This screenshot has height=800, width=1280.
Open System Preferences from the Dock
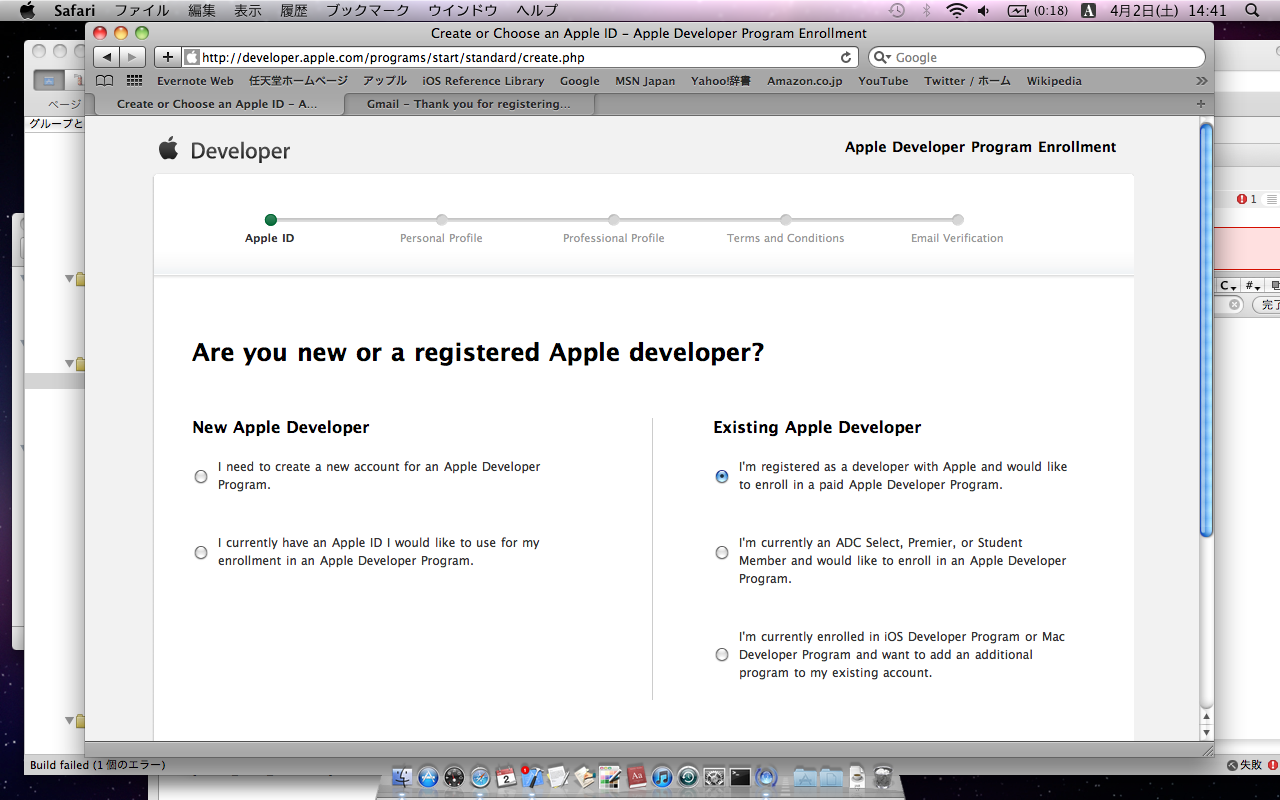[714, 777]
